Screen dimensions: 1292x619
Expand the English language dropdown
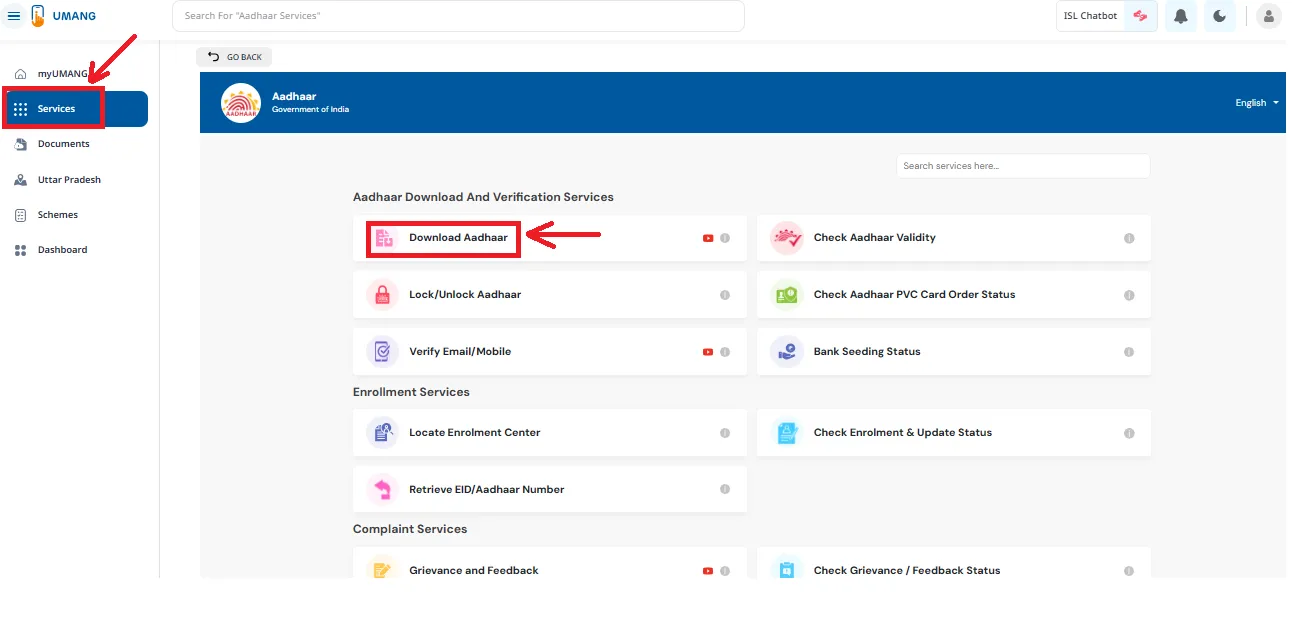[1257, 103]
